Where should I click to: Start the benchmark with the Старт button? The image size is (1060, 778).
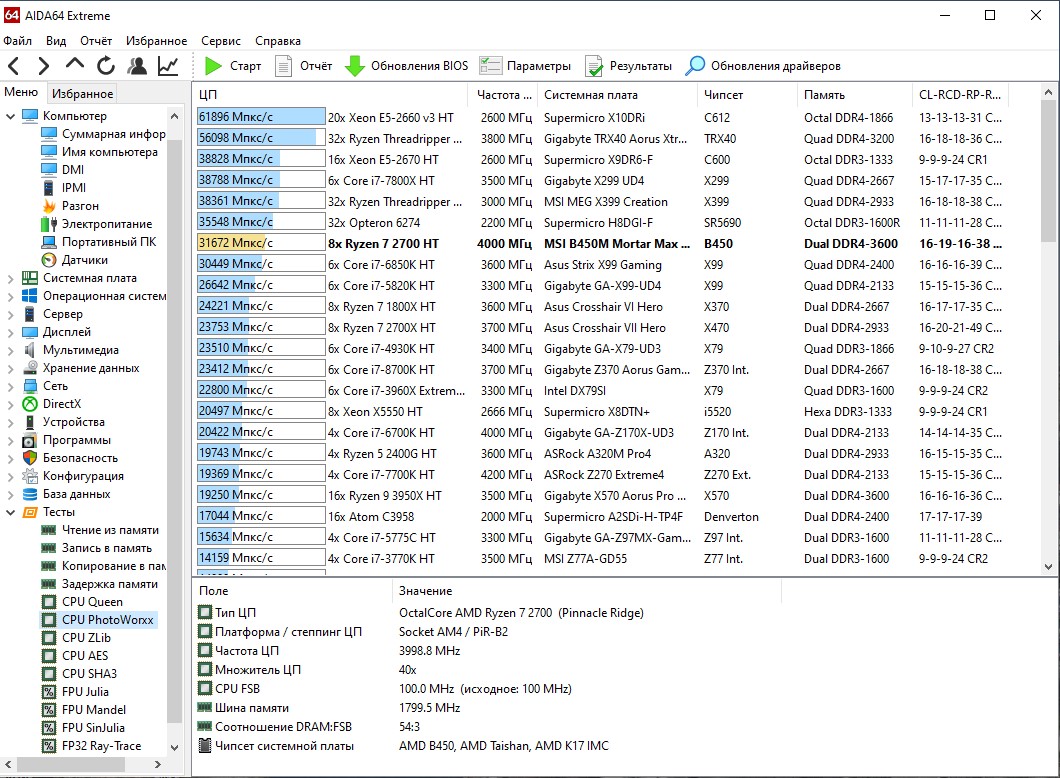(233, 66)
